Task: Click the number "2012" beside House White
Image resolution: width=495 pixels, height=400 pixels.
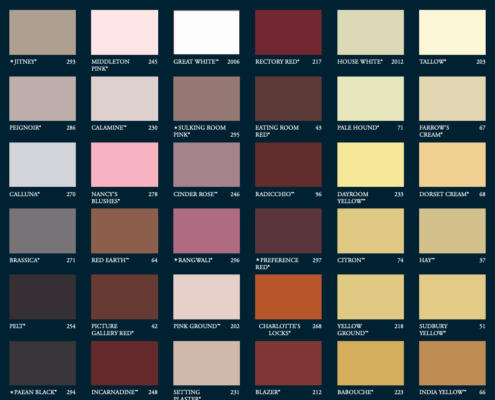Action: tap(397, 62)
